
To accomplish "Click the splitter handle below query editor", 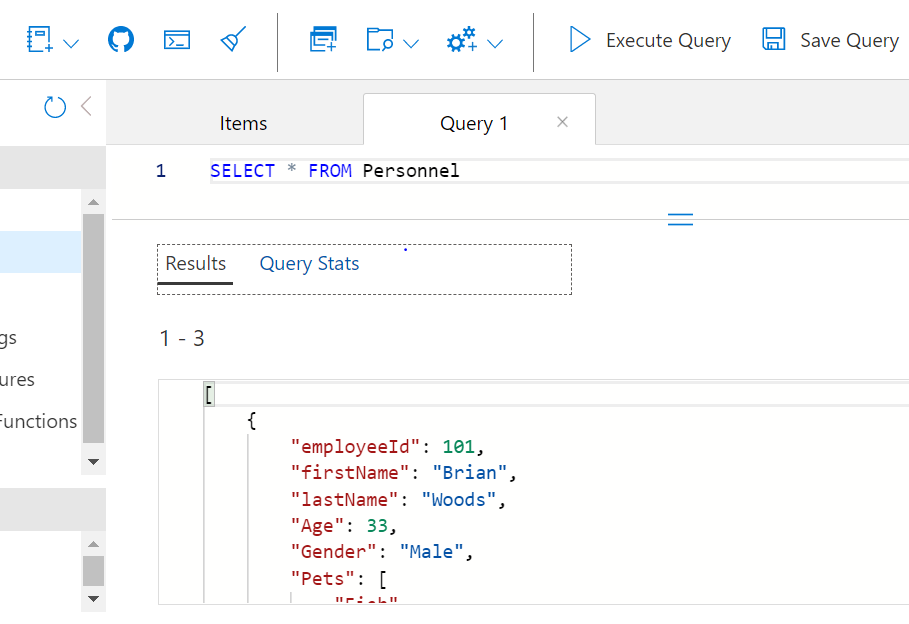I will [x=680, y=220].
